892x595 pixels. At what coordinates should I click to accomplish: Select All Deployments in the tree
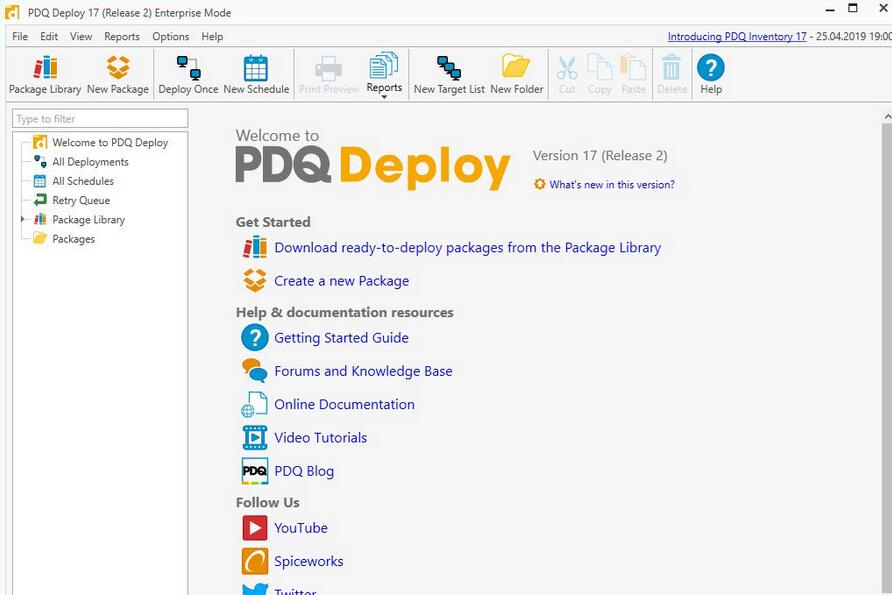[x=90, y=162]
